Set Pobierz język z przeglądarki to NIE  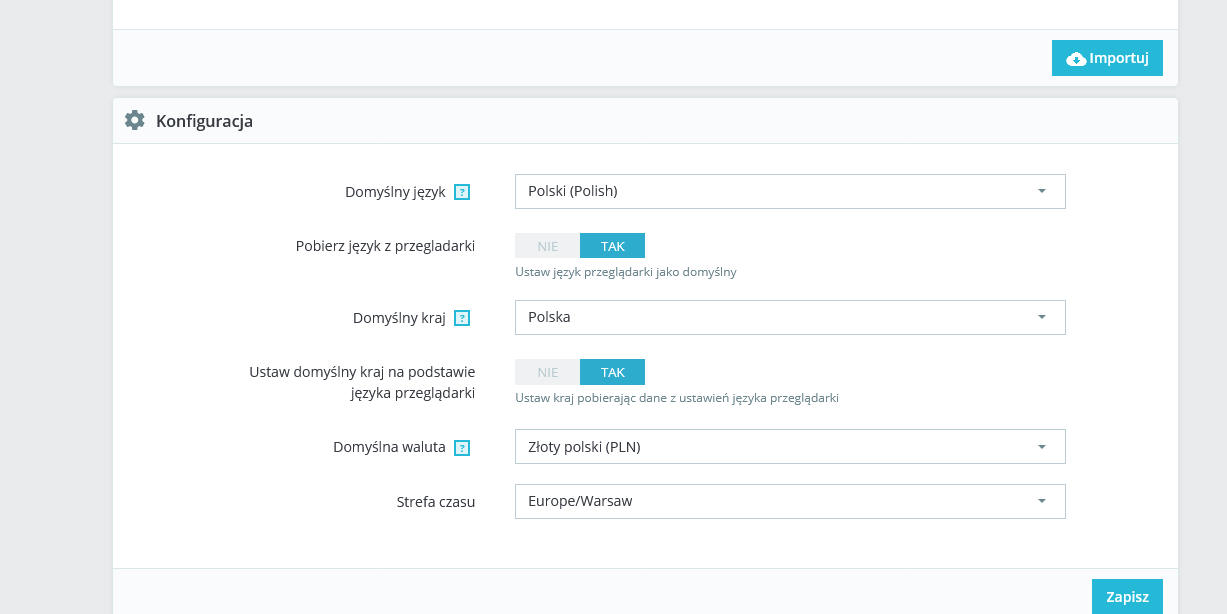[548, 246]
